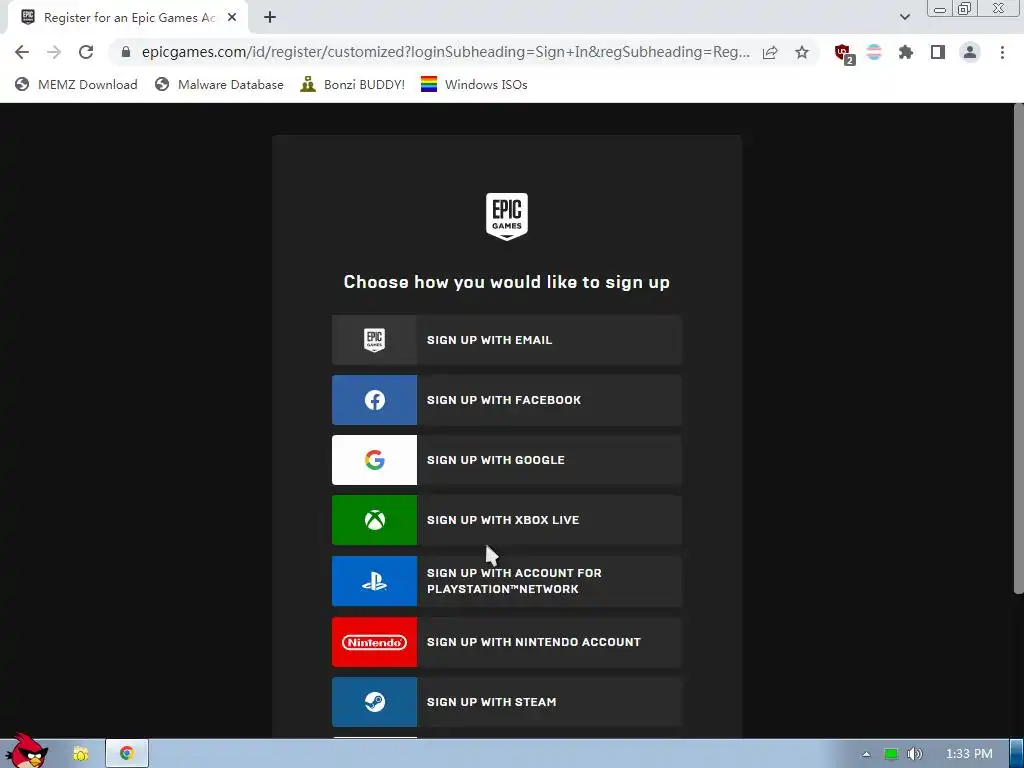Reload the current page

[x=86, y=52]
